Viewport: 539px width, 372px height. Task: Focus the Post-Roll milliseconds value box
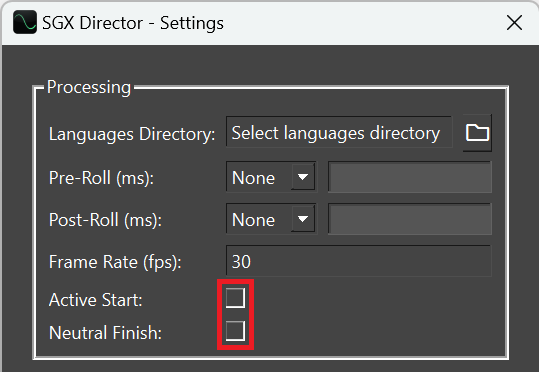coord(410,219)
